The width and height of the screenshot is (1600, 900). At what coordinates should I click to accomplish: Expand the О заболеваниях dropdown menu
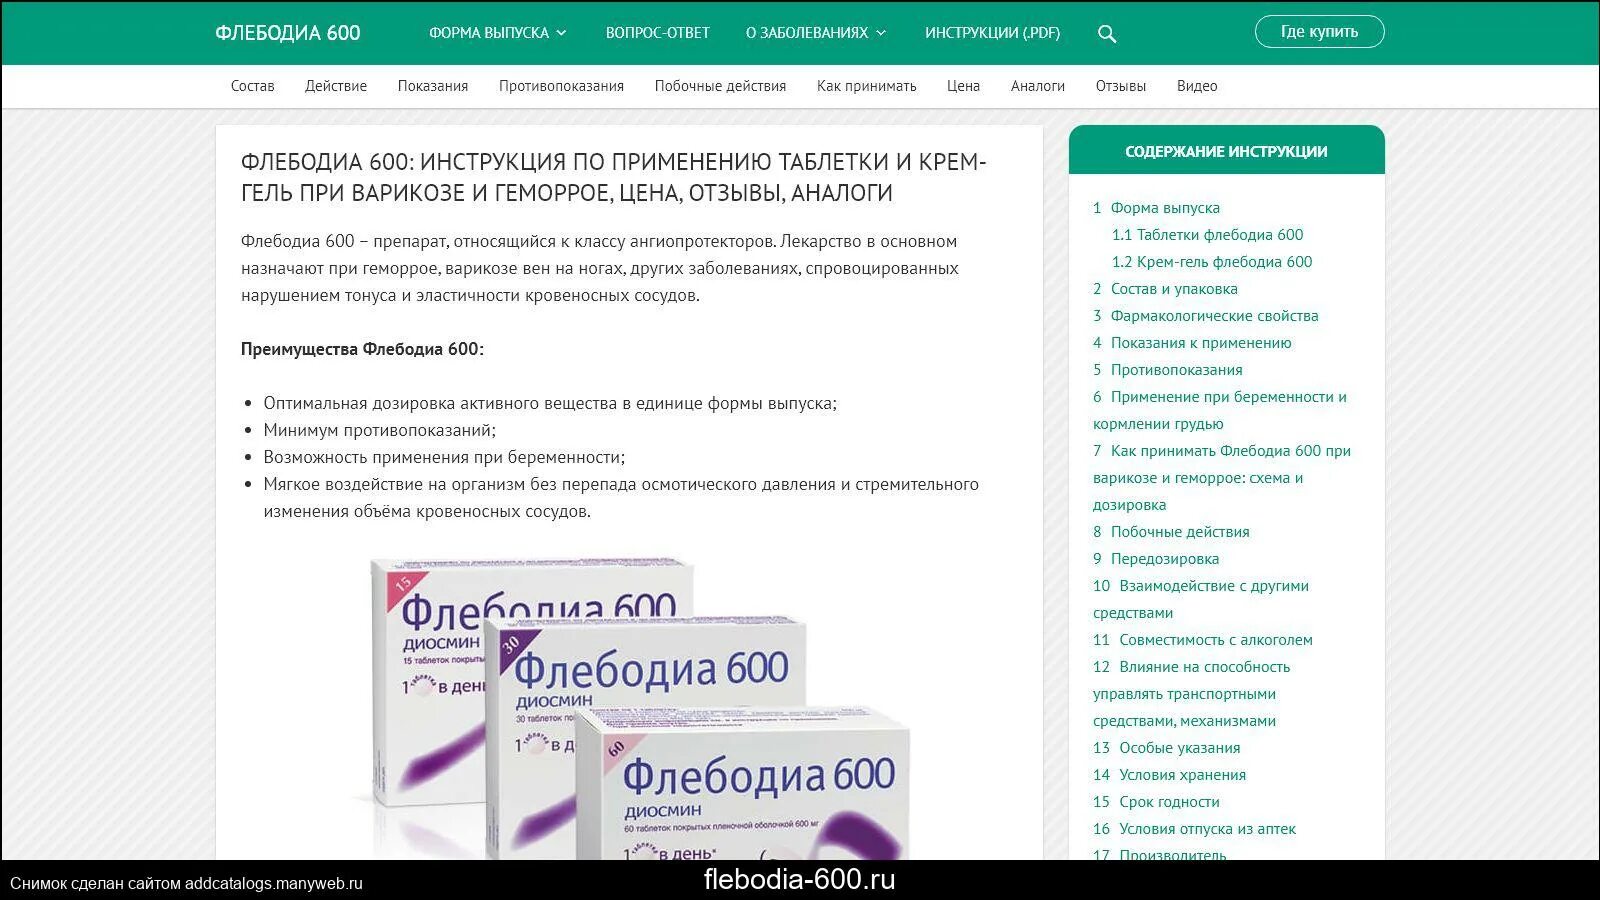coord(816,33)
